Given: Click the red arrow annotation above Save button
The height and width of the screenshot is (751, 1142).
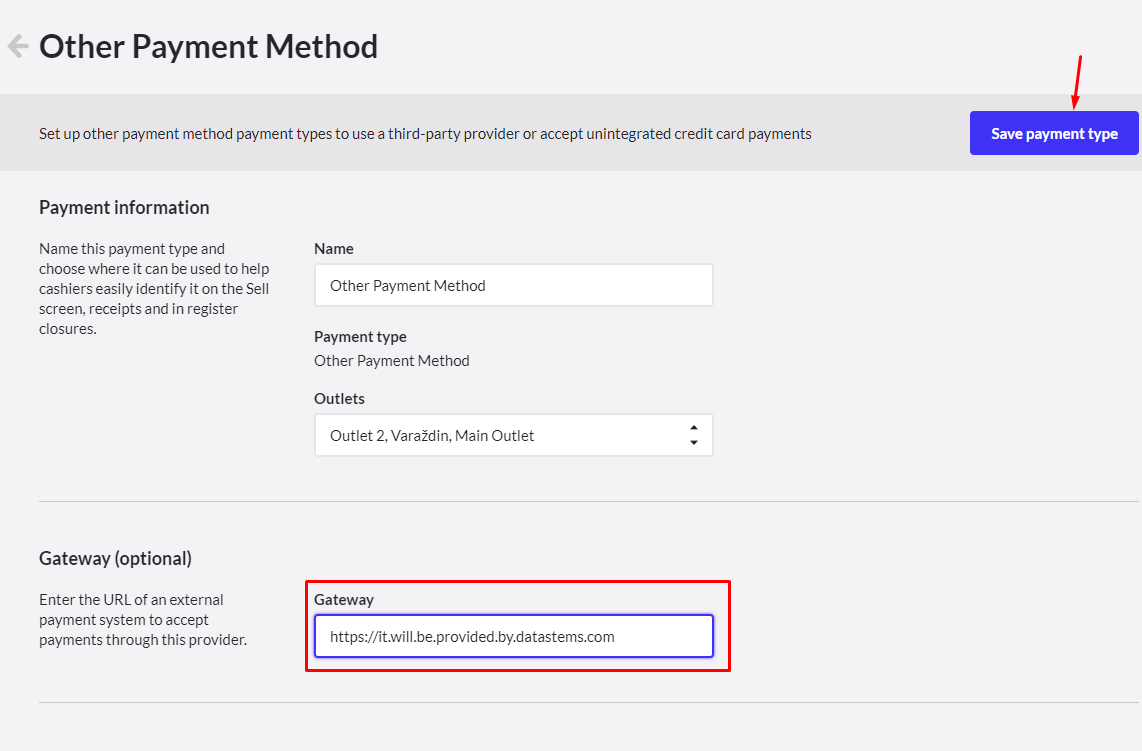Looking at the screenshot, I should pyautogui.click(x=1077, y=82).
